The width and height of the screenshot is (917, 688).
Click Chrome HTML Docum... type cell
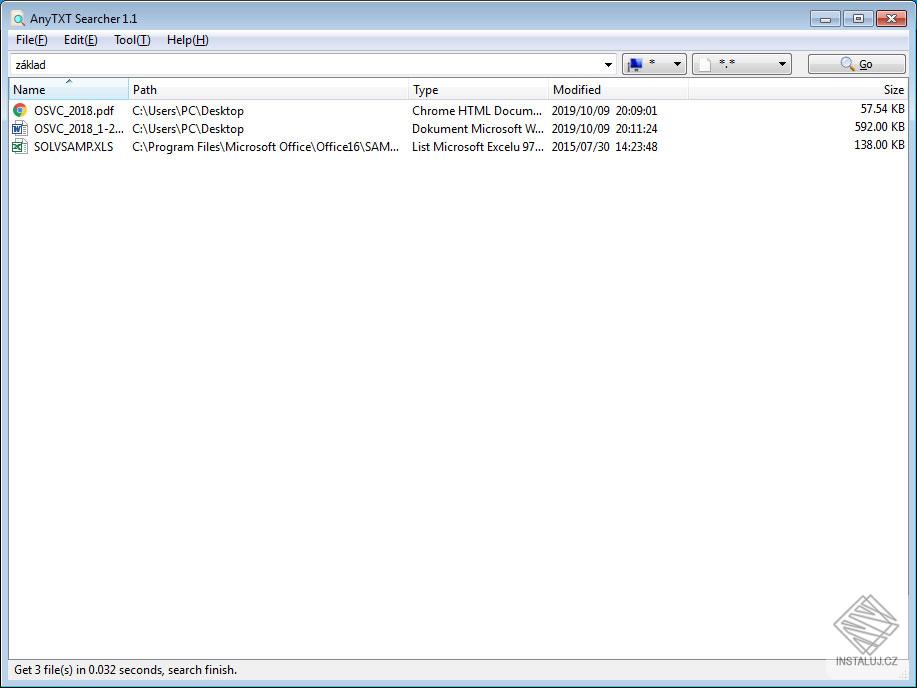coord(477,111)
